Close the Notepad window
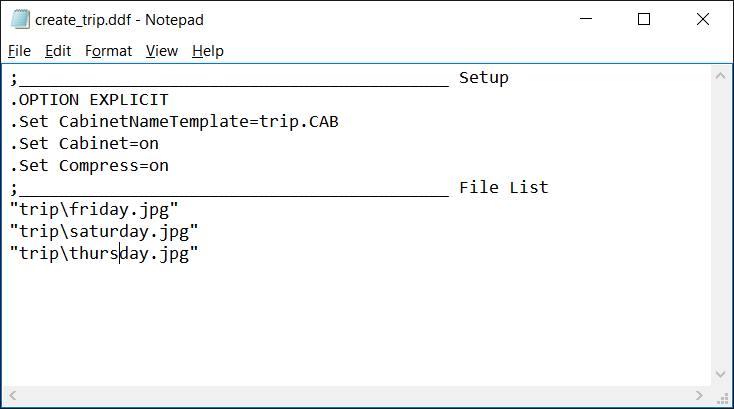 click(703, 19)
